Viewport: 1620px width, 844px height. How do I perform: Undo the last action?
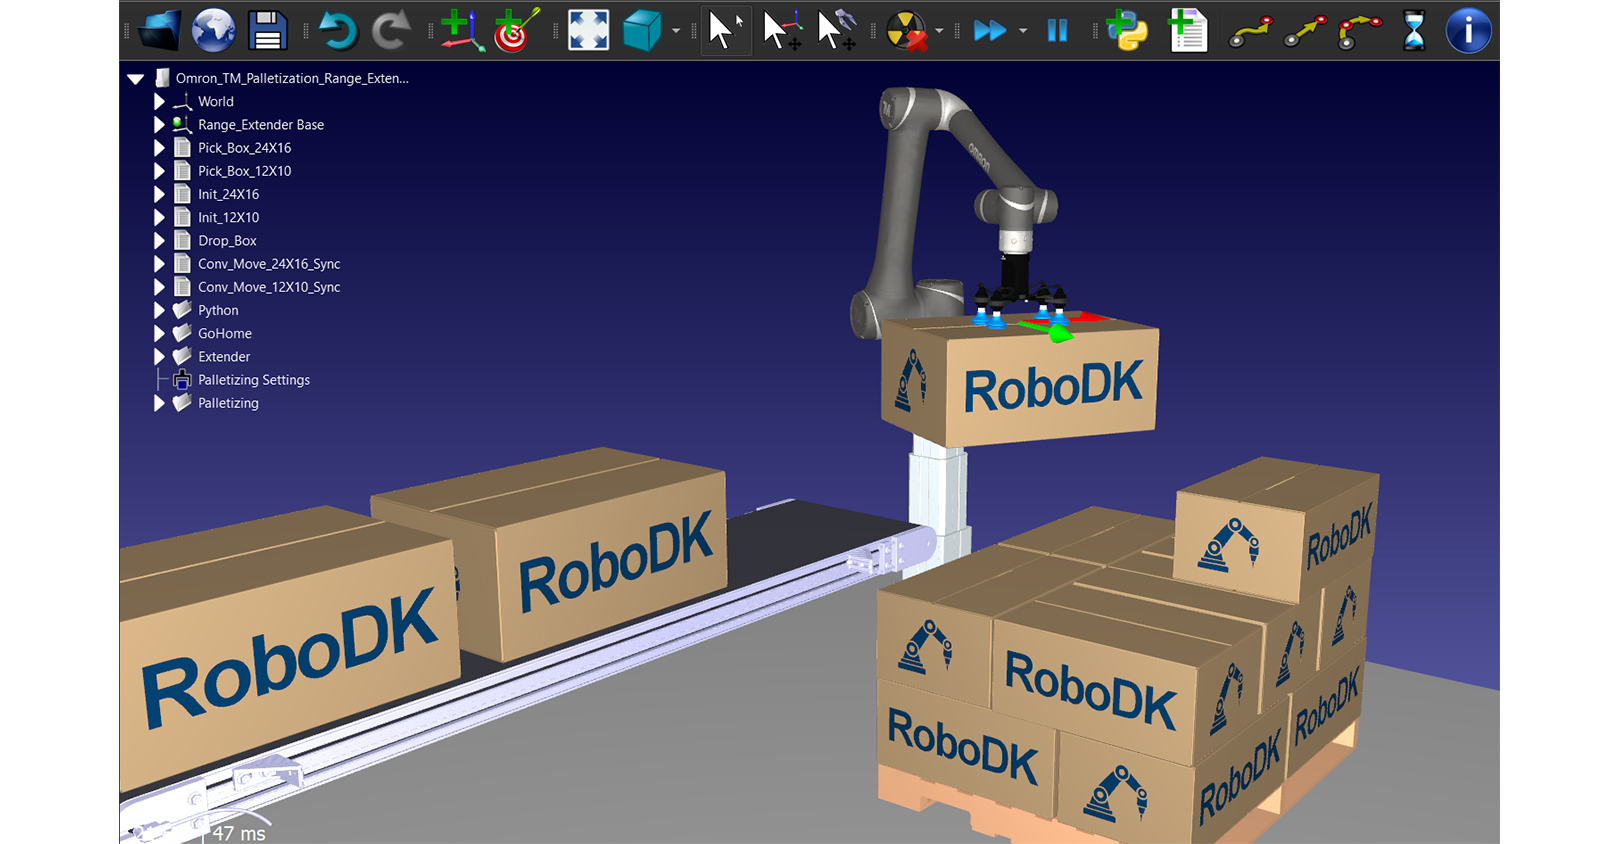pyautogui.click(x=338, y=31)
